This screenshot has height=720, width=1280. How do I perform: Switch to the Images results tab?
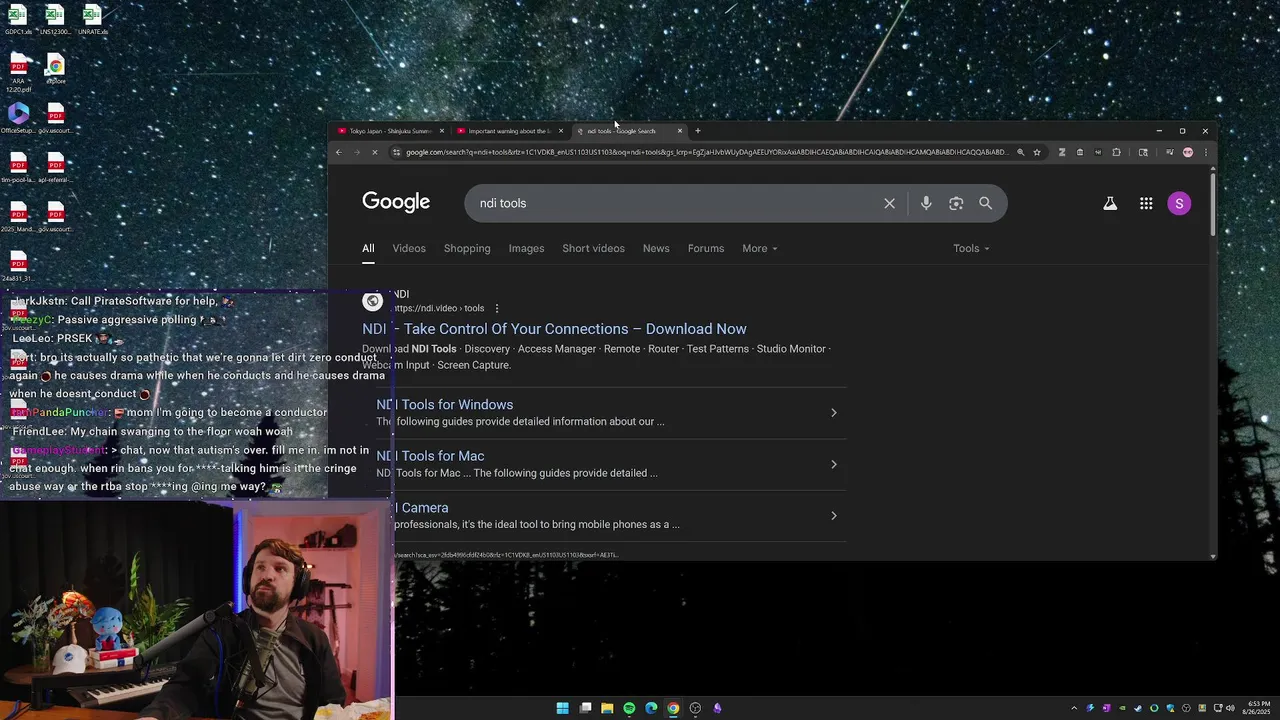[526, 248]
